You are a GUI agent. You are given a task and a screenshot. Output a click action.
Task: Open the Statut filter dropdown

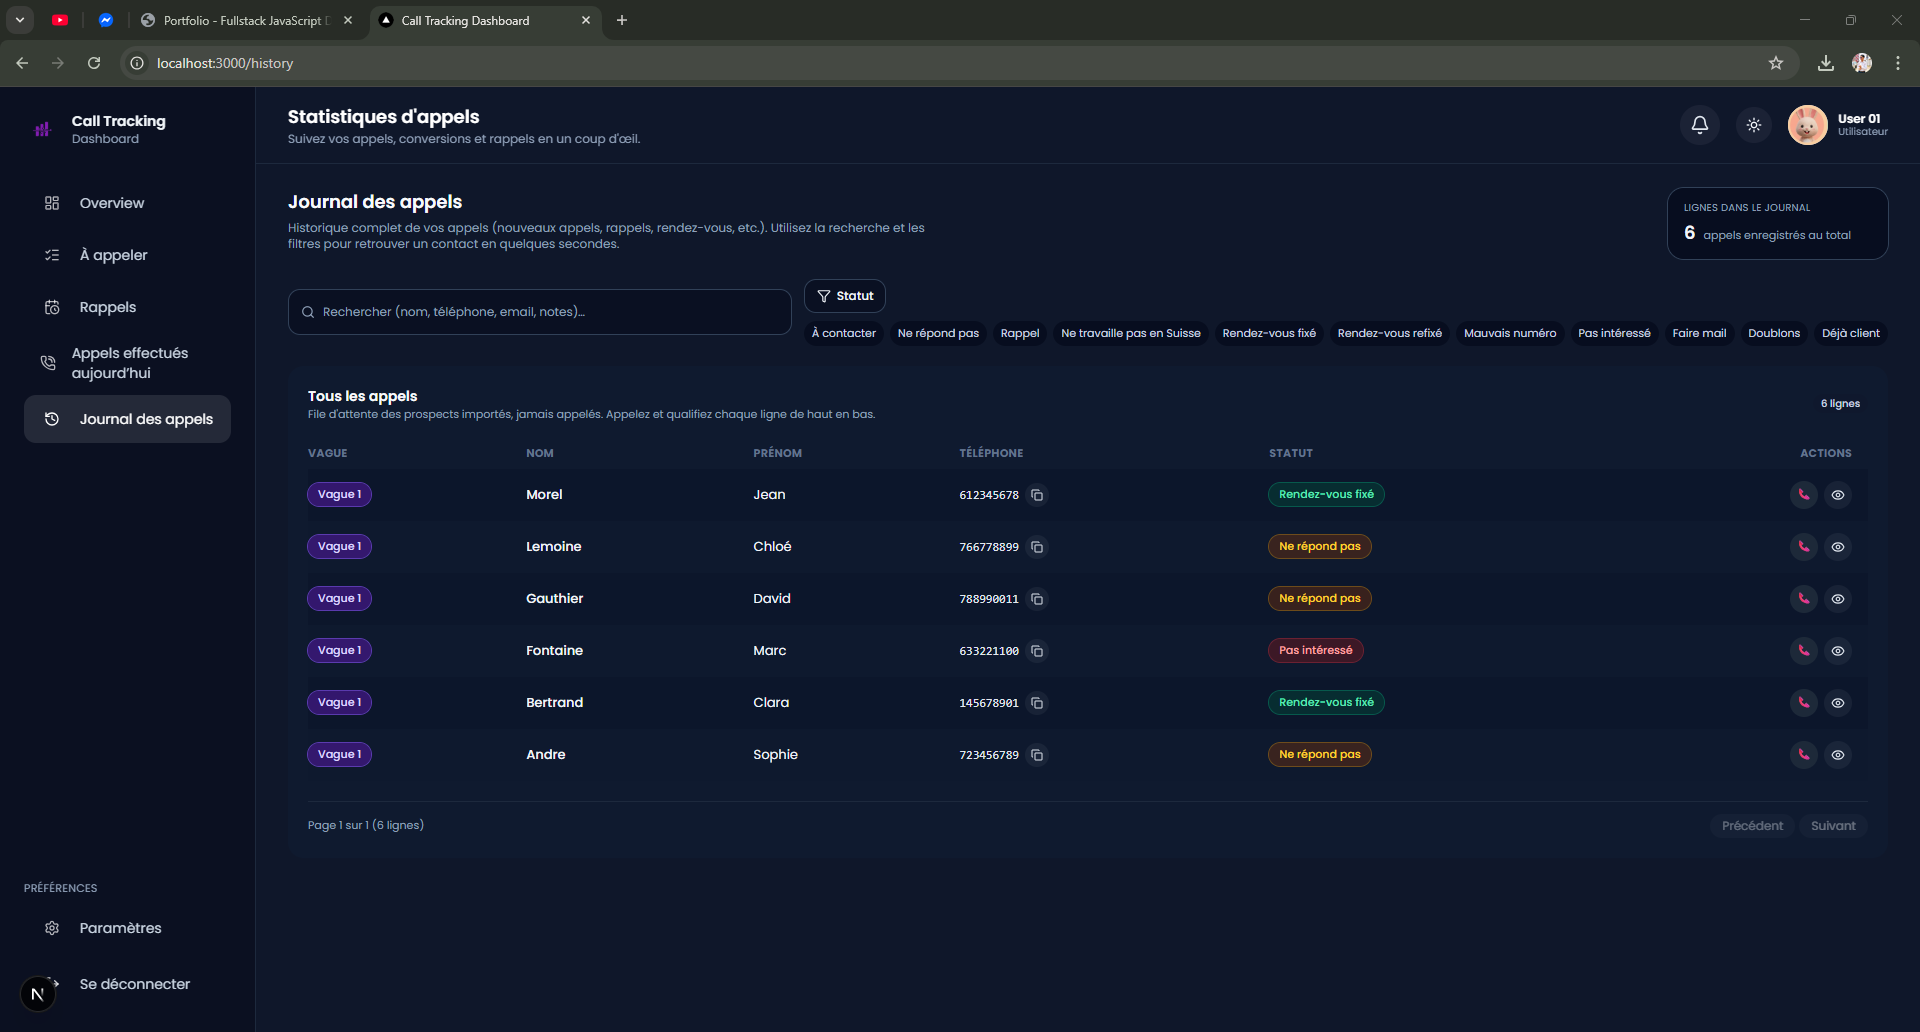(844, 296)
